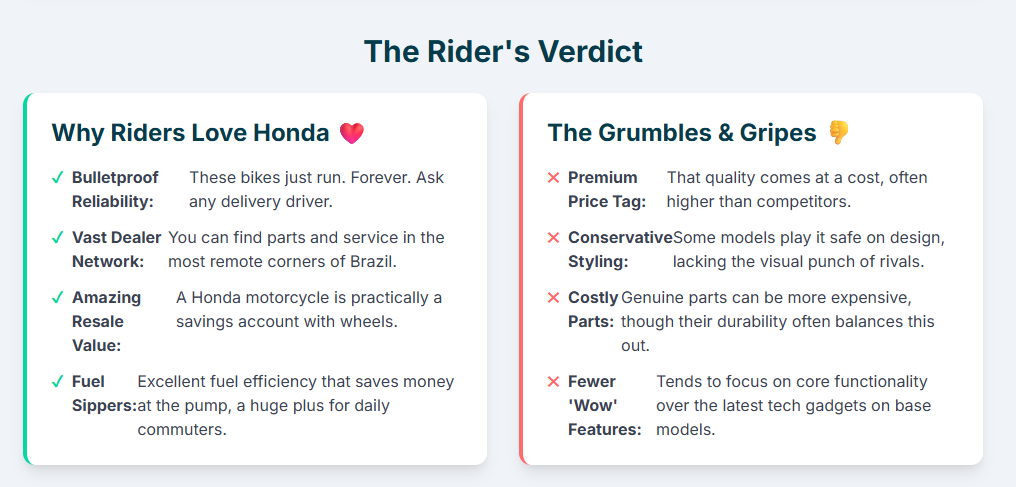1016x487 pixels.
Task: Click the thumbs down emoji icon
Action: coord(838,133)
